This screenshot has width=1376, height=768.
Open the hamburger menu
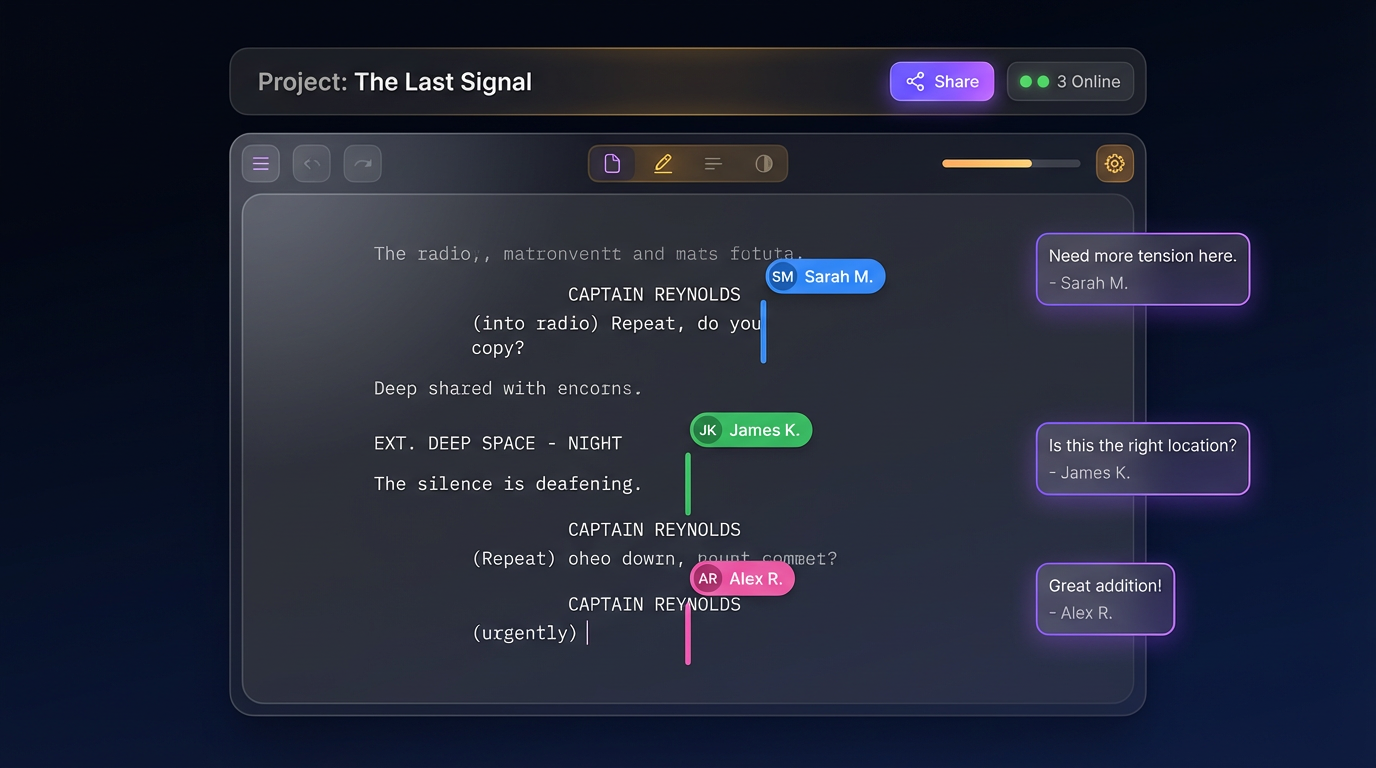[261, 163]
